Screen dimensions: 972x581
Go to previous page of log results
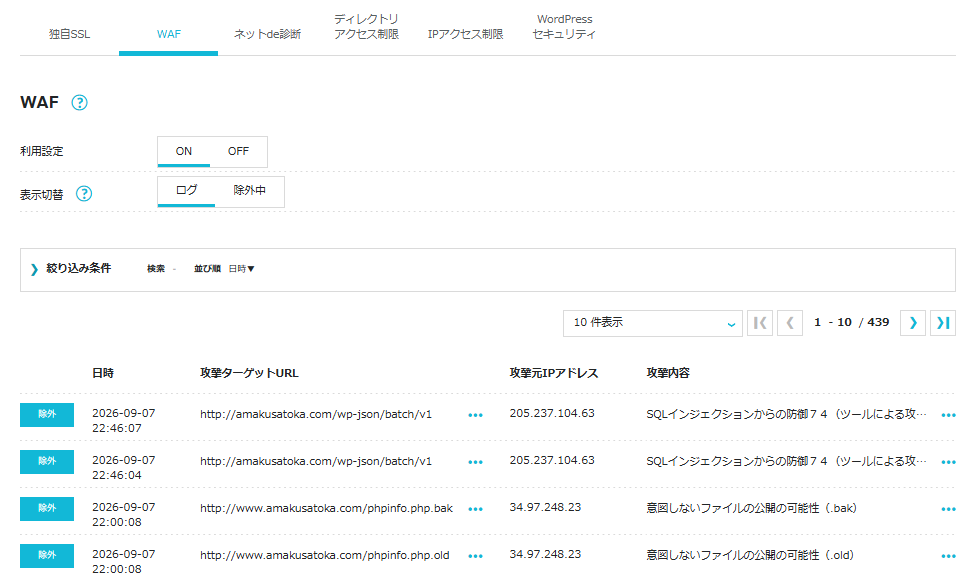point(790,323)
